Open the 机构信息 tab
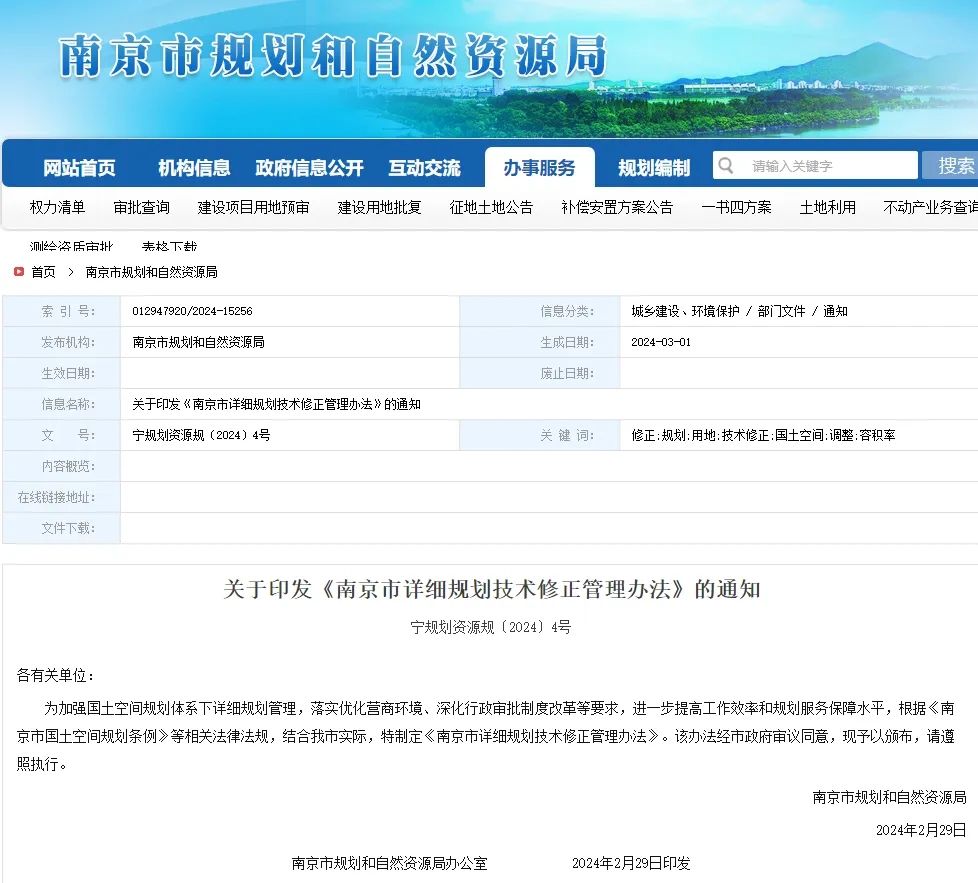 tap(194, 168)
